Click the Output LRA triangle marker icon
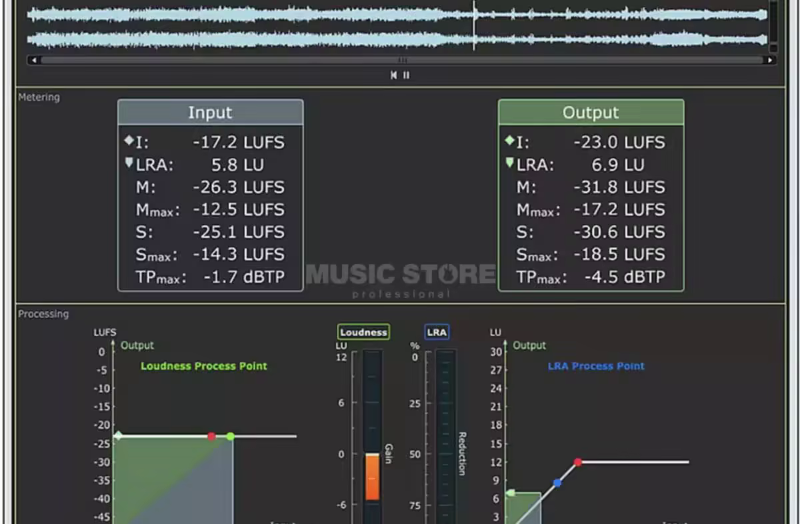This screenshot has width=800, height=524. click(509, 163)
